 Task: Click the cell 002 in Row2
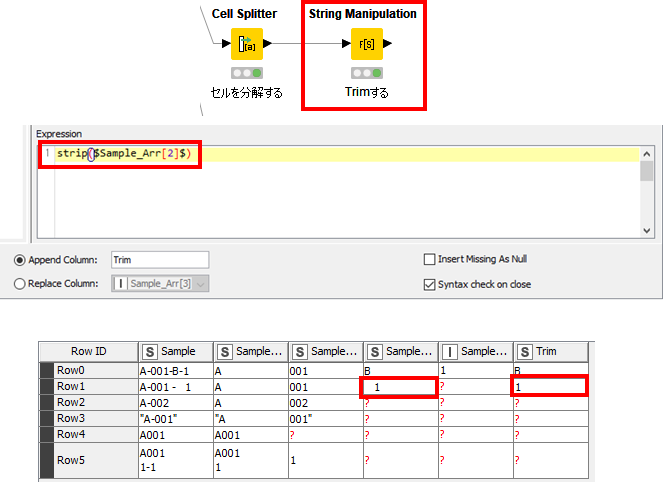click(x=326, y=403)
